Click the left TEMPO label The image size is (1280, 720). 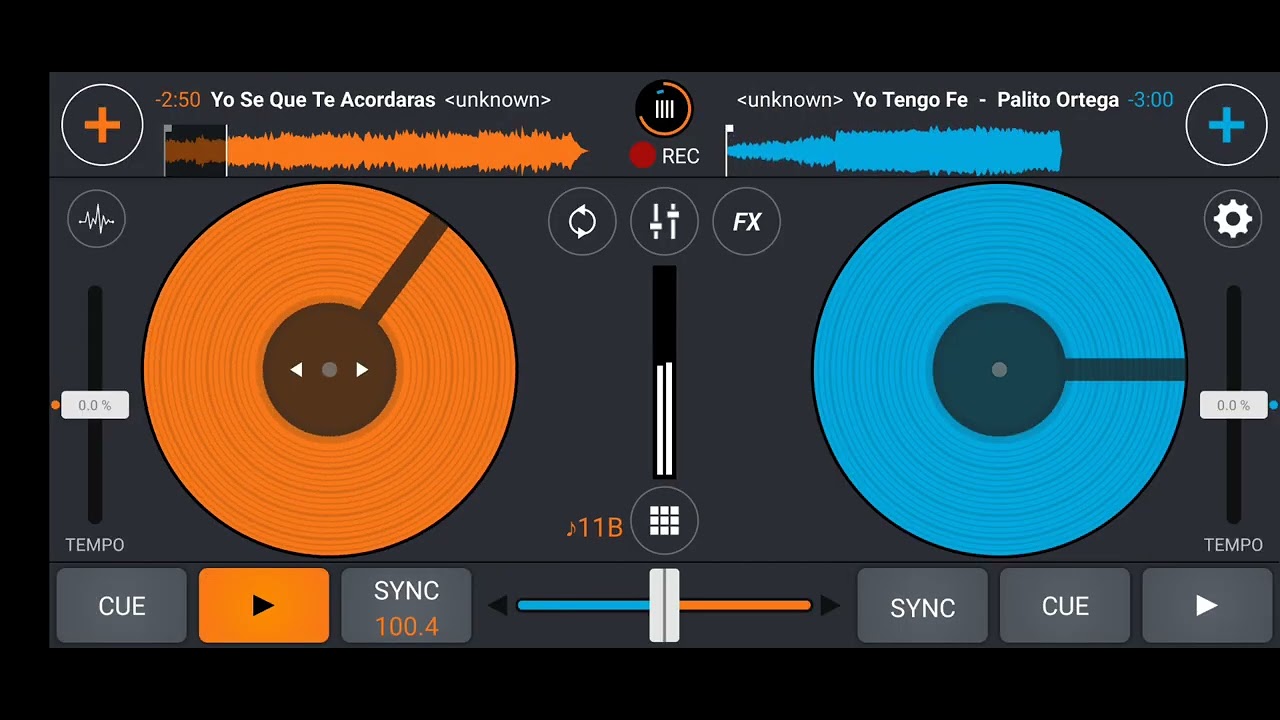[x=95, y=545]
